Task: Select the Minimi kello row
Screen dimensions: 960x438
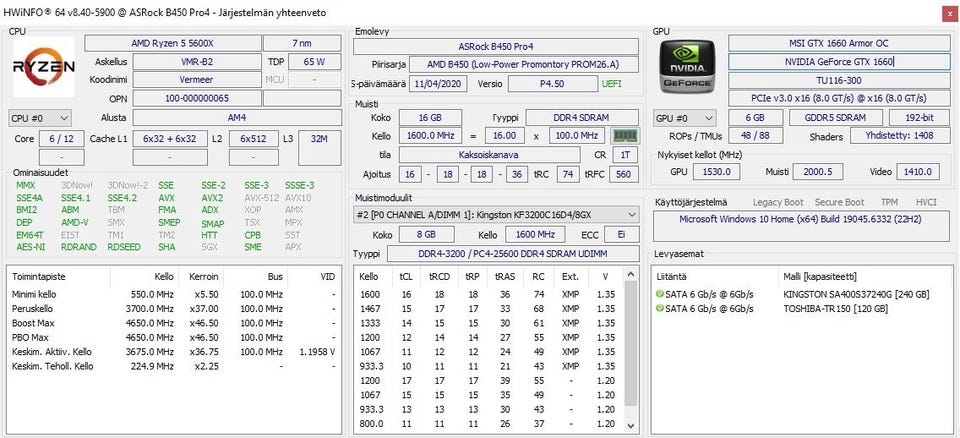Action: [173, 294]
